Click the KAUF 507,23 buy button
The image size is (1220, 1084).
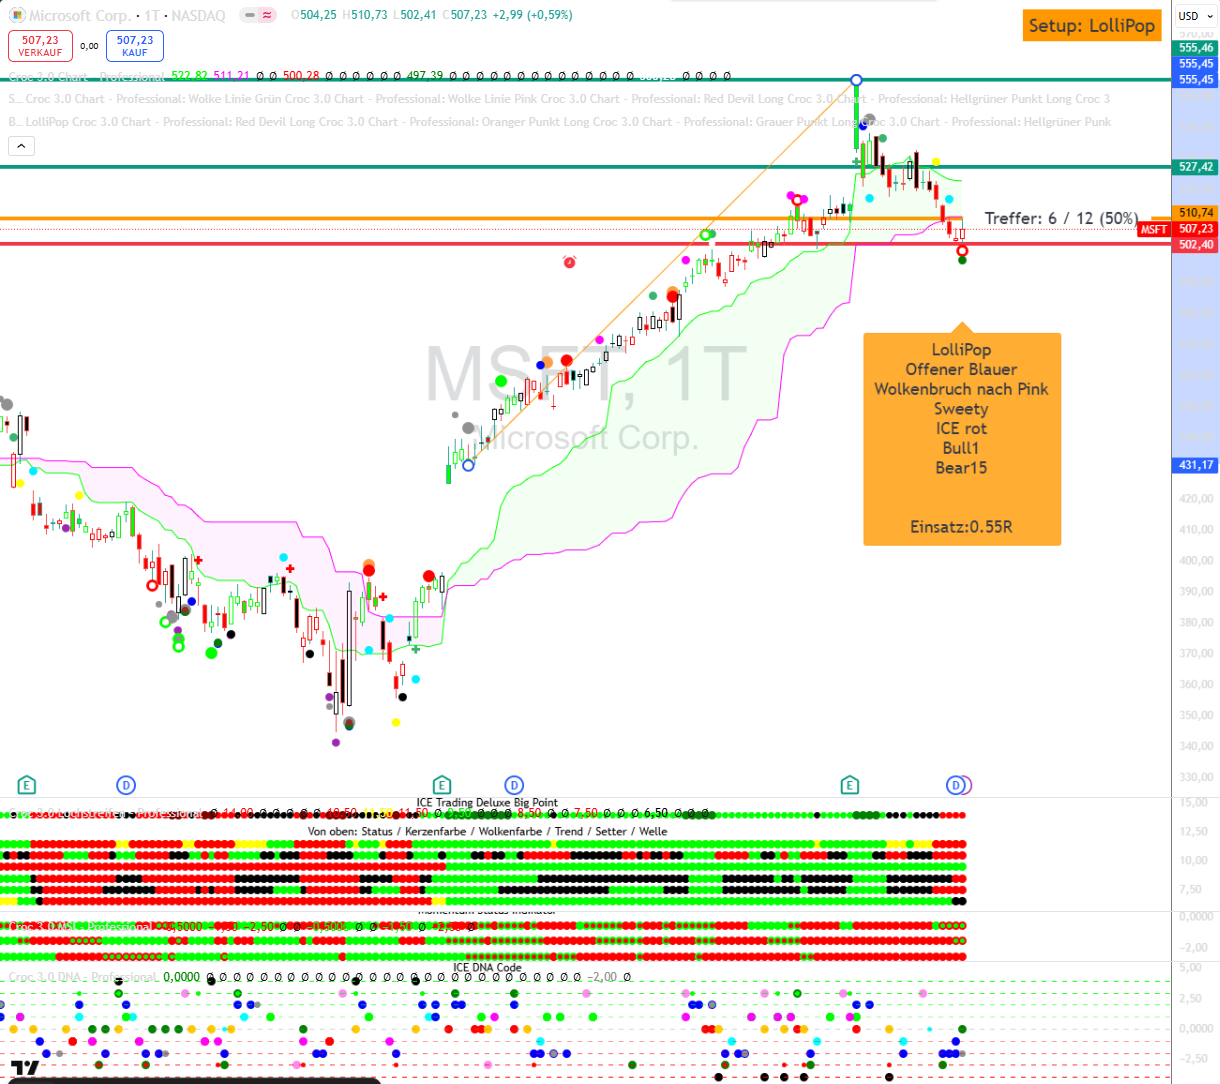pos(135,46)
